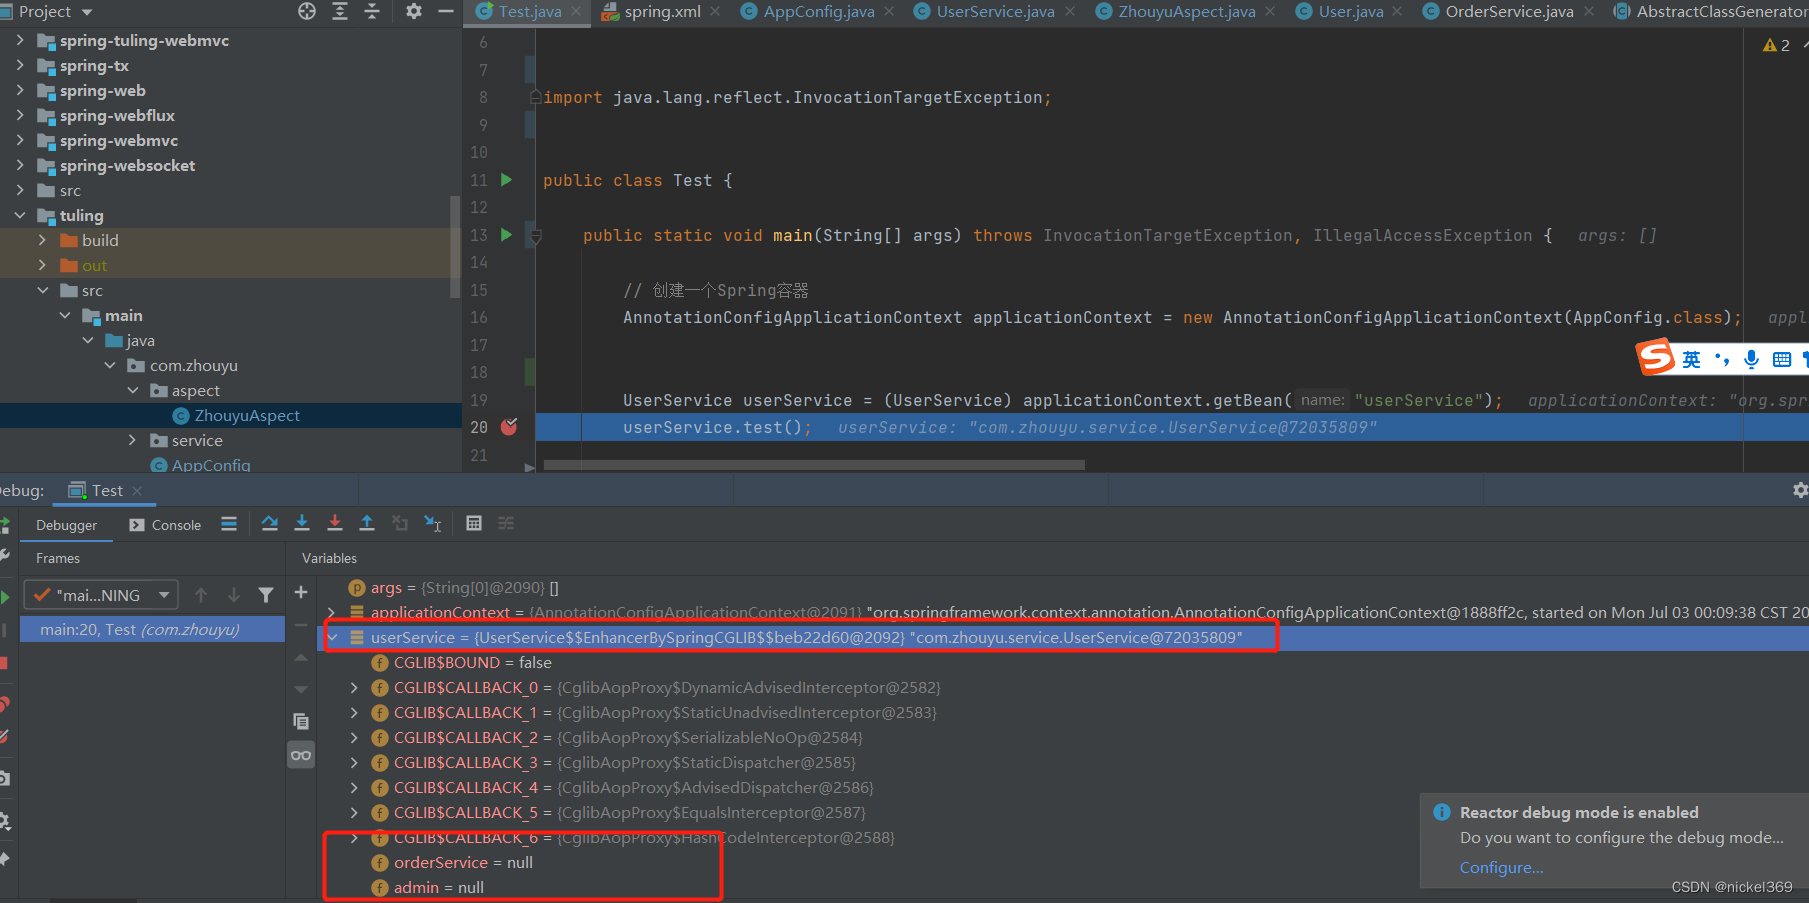
Task: Close the User.java tab
Action: [x=1397, y=12]
